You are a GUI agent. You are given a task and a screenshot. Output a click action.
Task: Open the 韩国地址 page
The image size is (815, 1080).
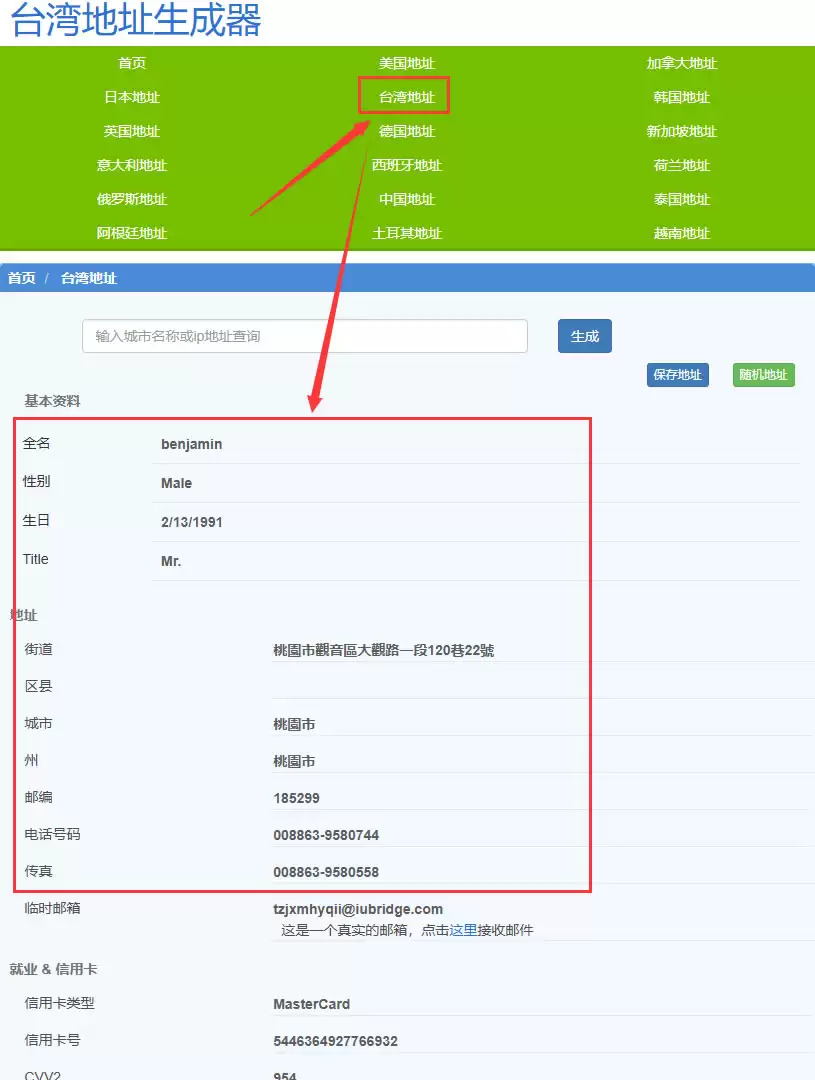[681, 97]
